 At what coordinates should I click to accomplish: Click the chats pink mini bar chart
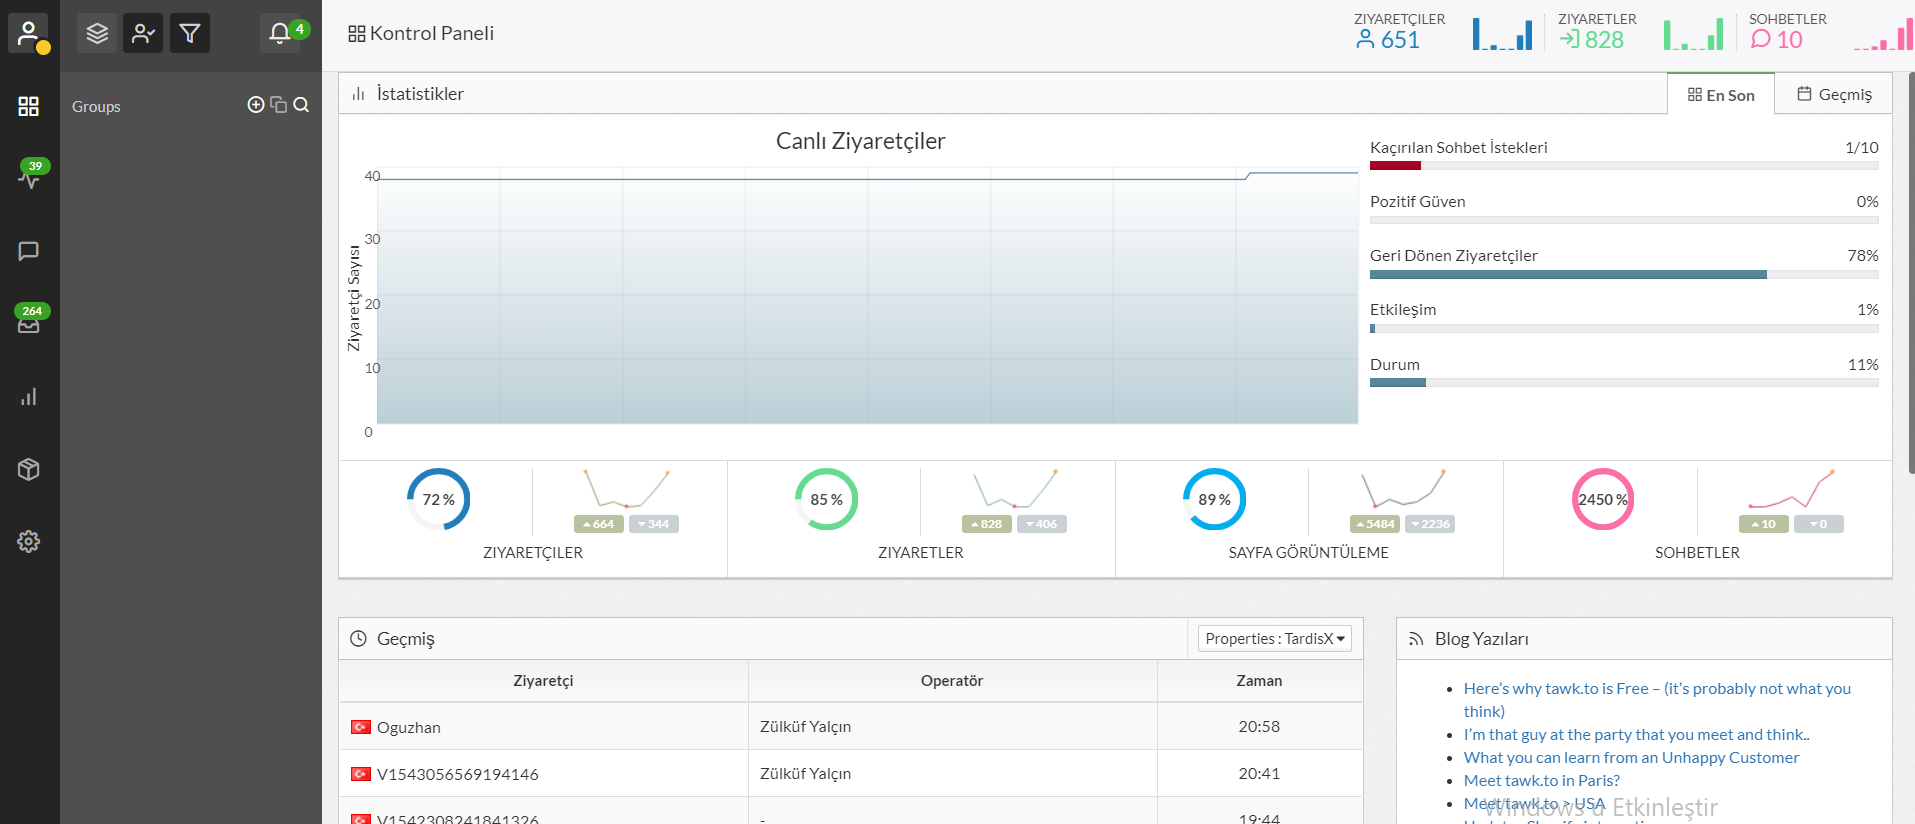(x=1882, y=34)
